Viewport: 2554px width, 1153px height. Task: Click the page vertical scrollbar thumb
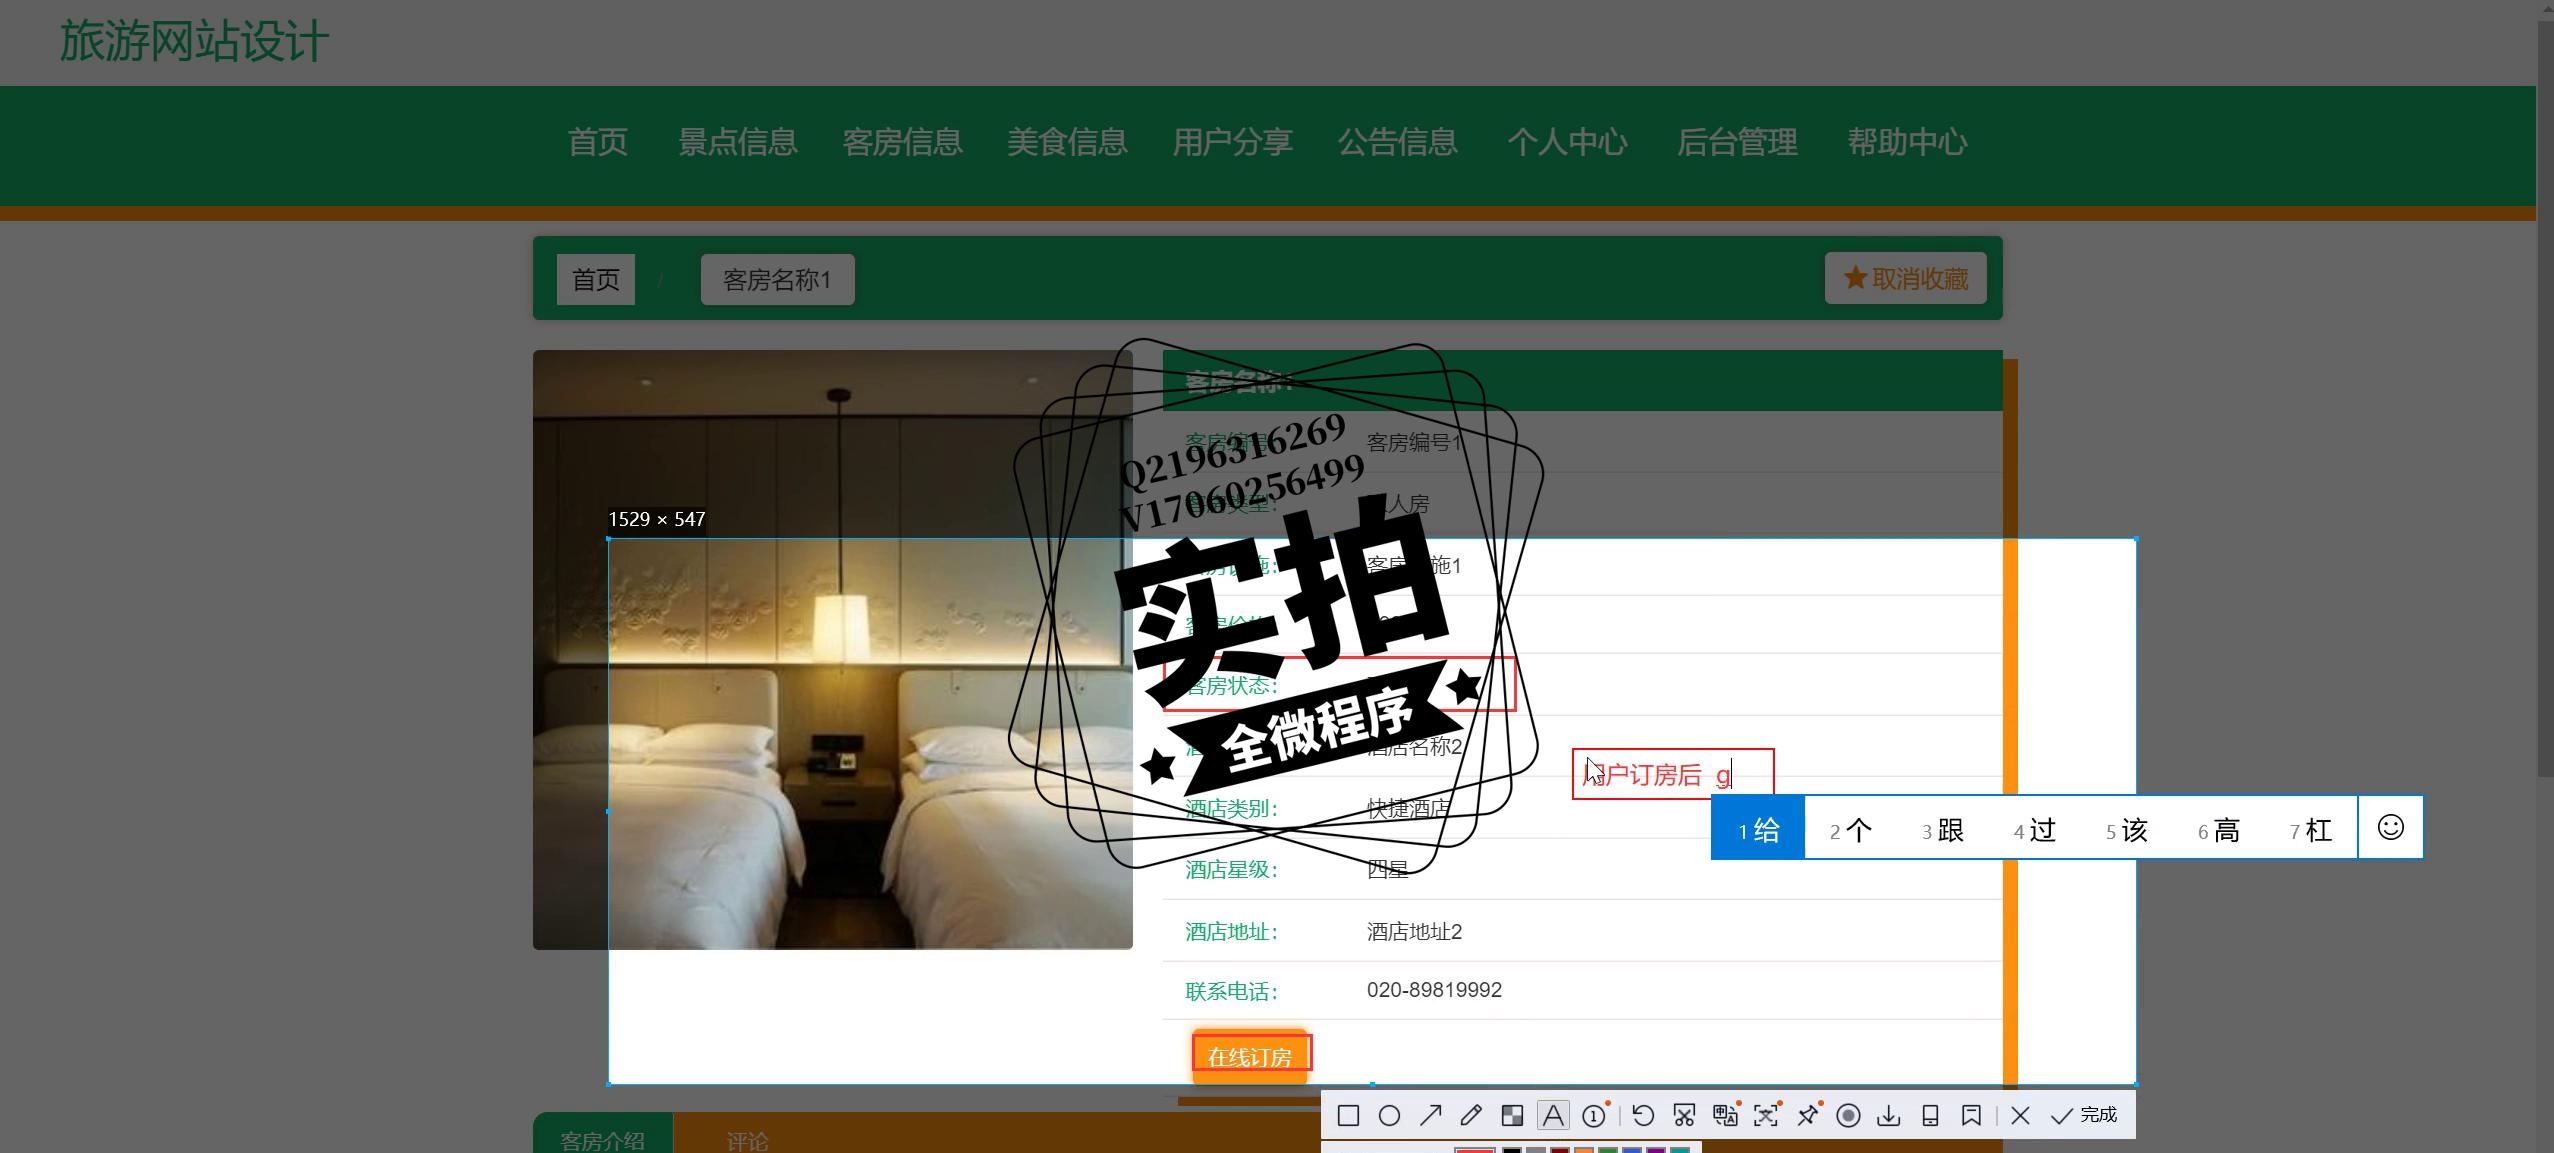(2545, 400)
